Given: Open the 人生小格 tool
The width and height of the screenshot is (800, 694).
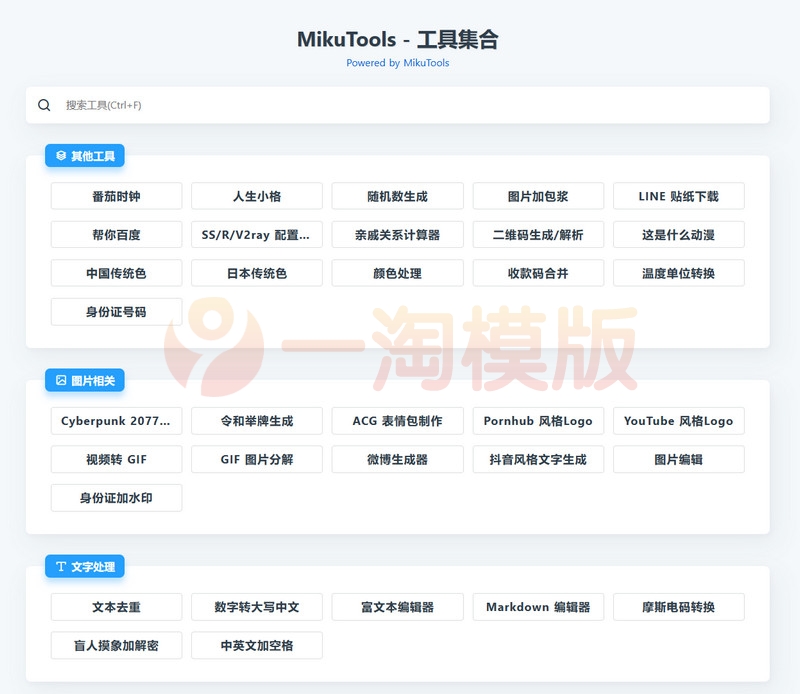Looking at the screenshot, I should (257, 196).
